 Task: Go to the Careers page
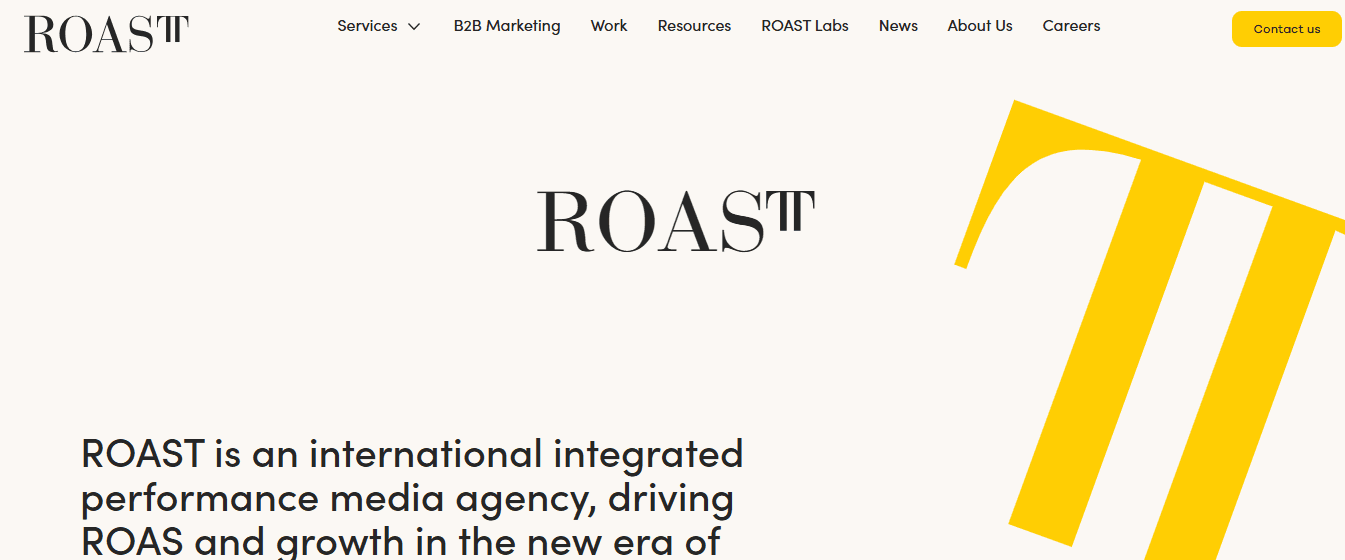tap(1071, 26)
